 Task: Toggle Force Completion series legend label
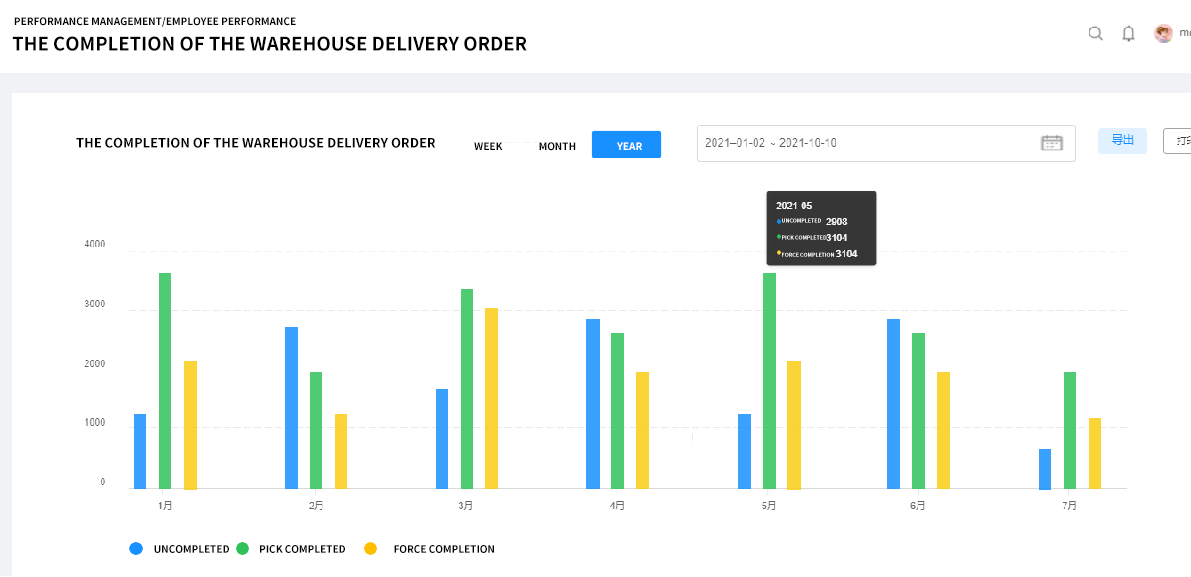(x=444, y=549)
